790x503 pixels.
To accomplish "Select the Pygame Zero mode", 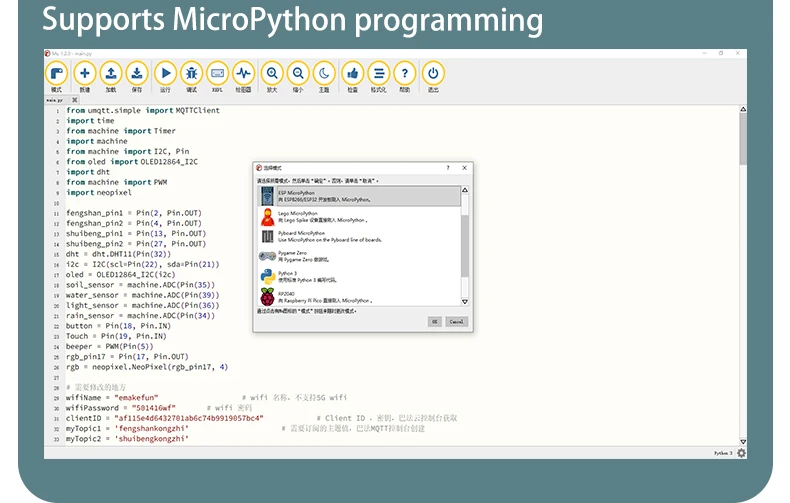I will (359, 256).
